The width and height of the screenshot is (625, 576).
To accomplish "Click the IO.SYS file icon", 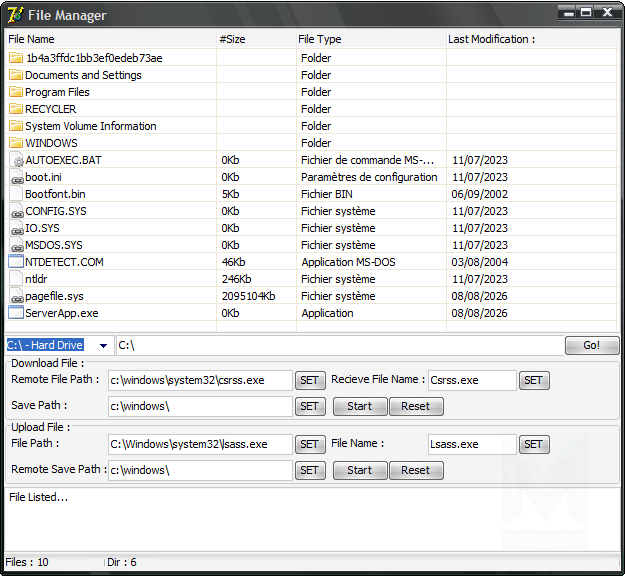I will pyautogui.click(x=16, y=228).
